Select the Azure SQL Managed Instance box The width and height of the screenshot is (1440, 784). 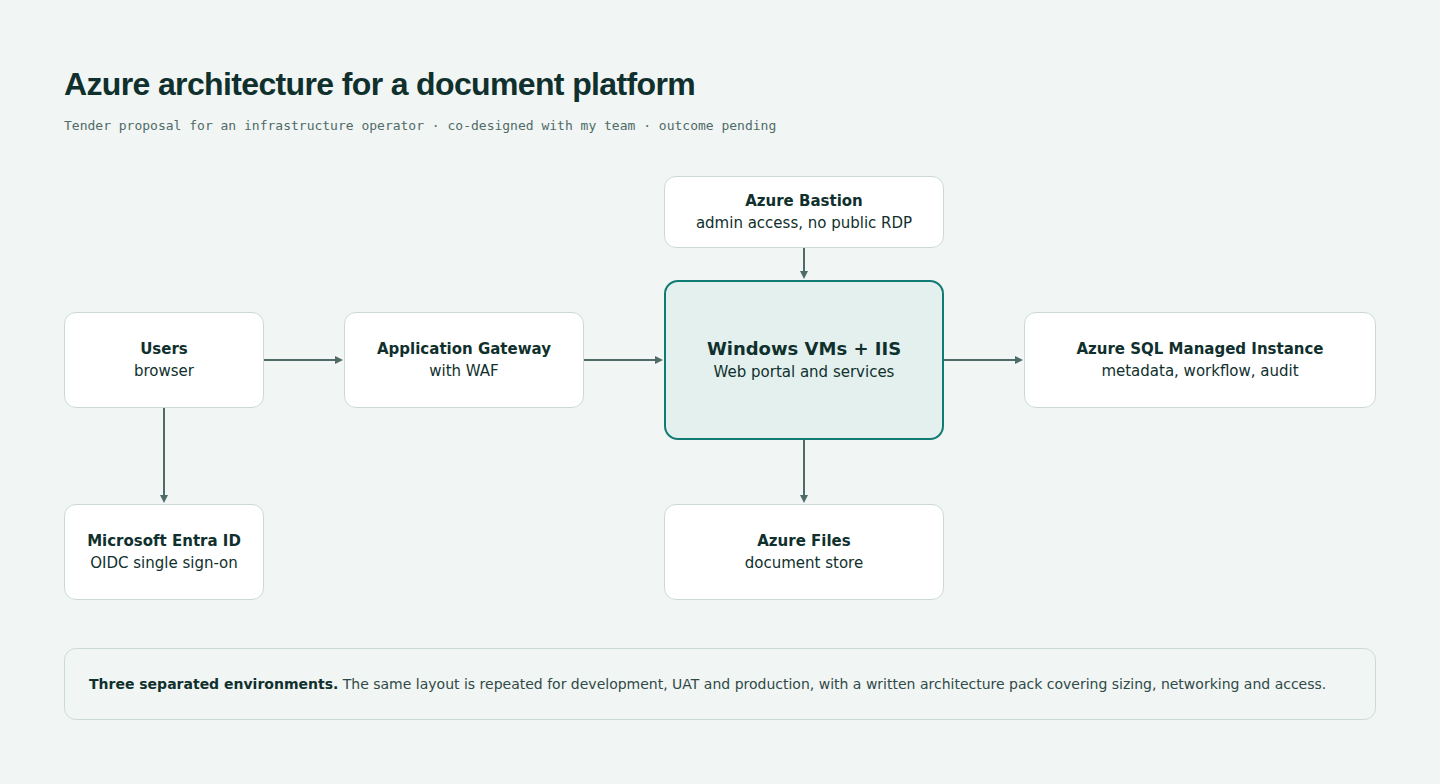1200,360
